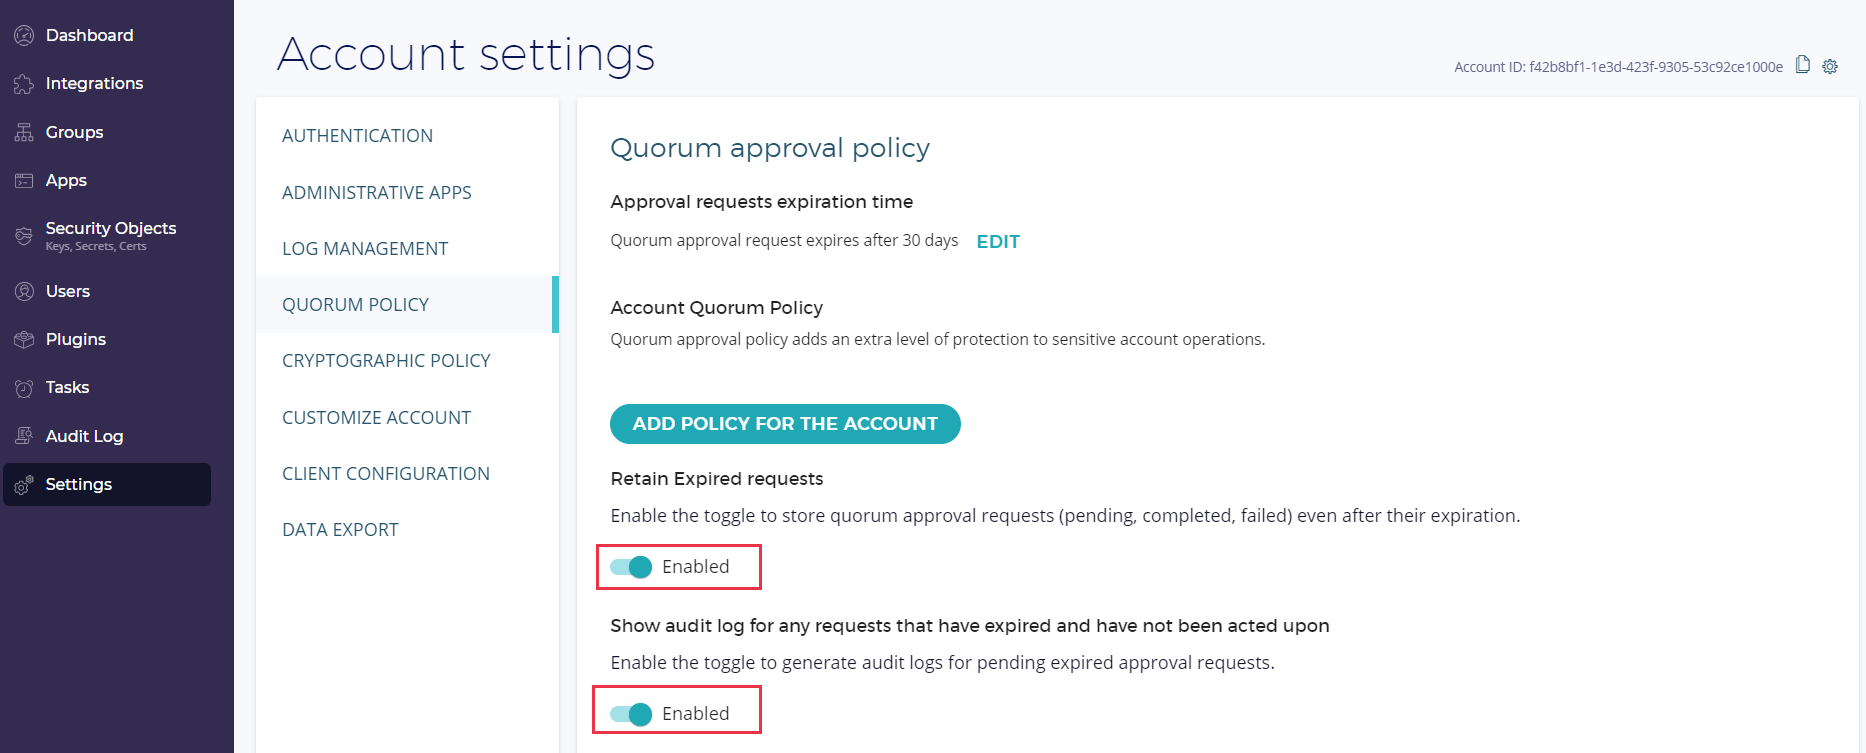Open the Cryptographic Policy tab
This screenshot has width=1866, height=753.
pos(386,361)
